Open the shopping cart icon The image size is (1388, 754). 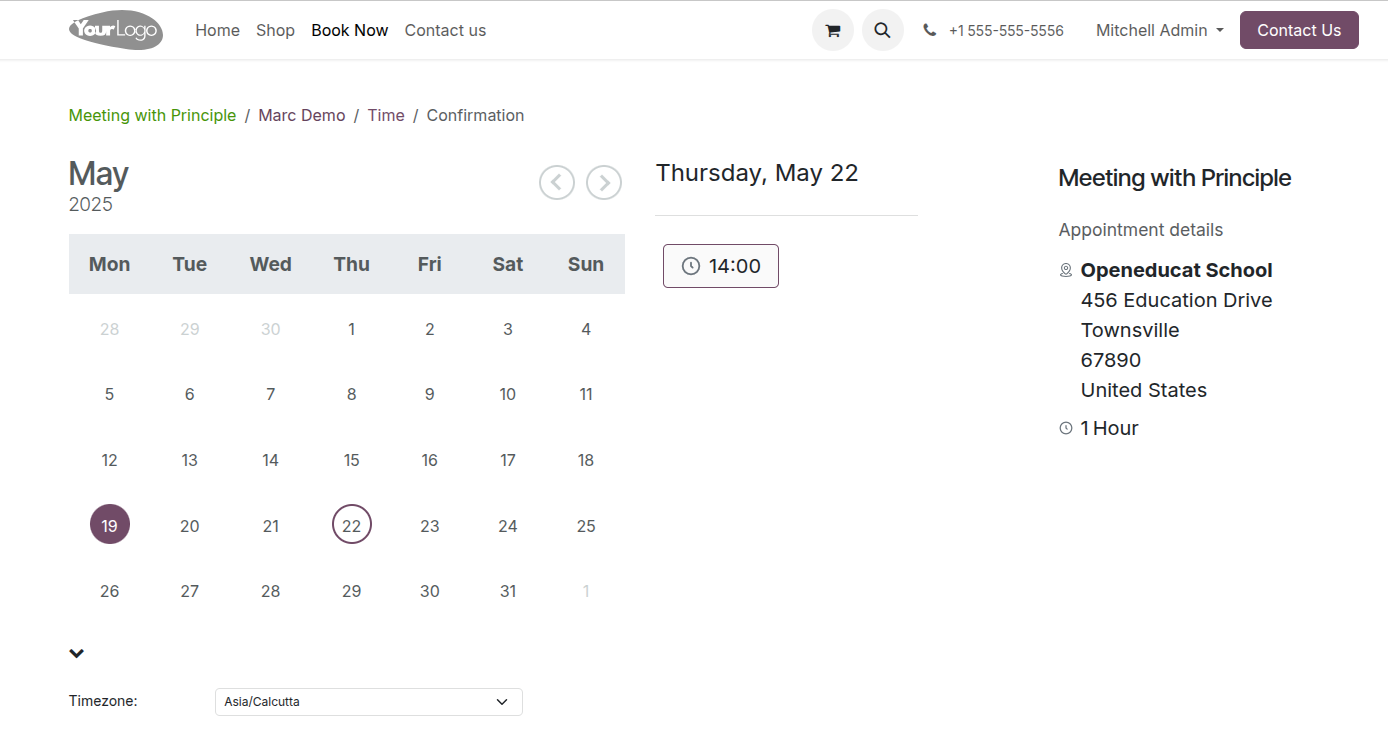tap(832, 30)
